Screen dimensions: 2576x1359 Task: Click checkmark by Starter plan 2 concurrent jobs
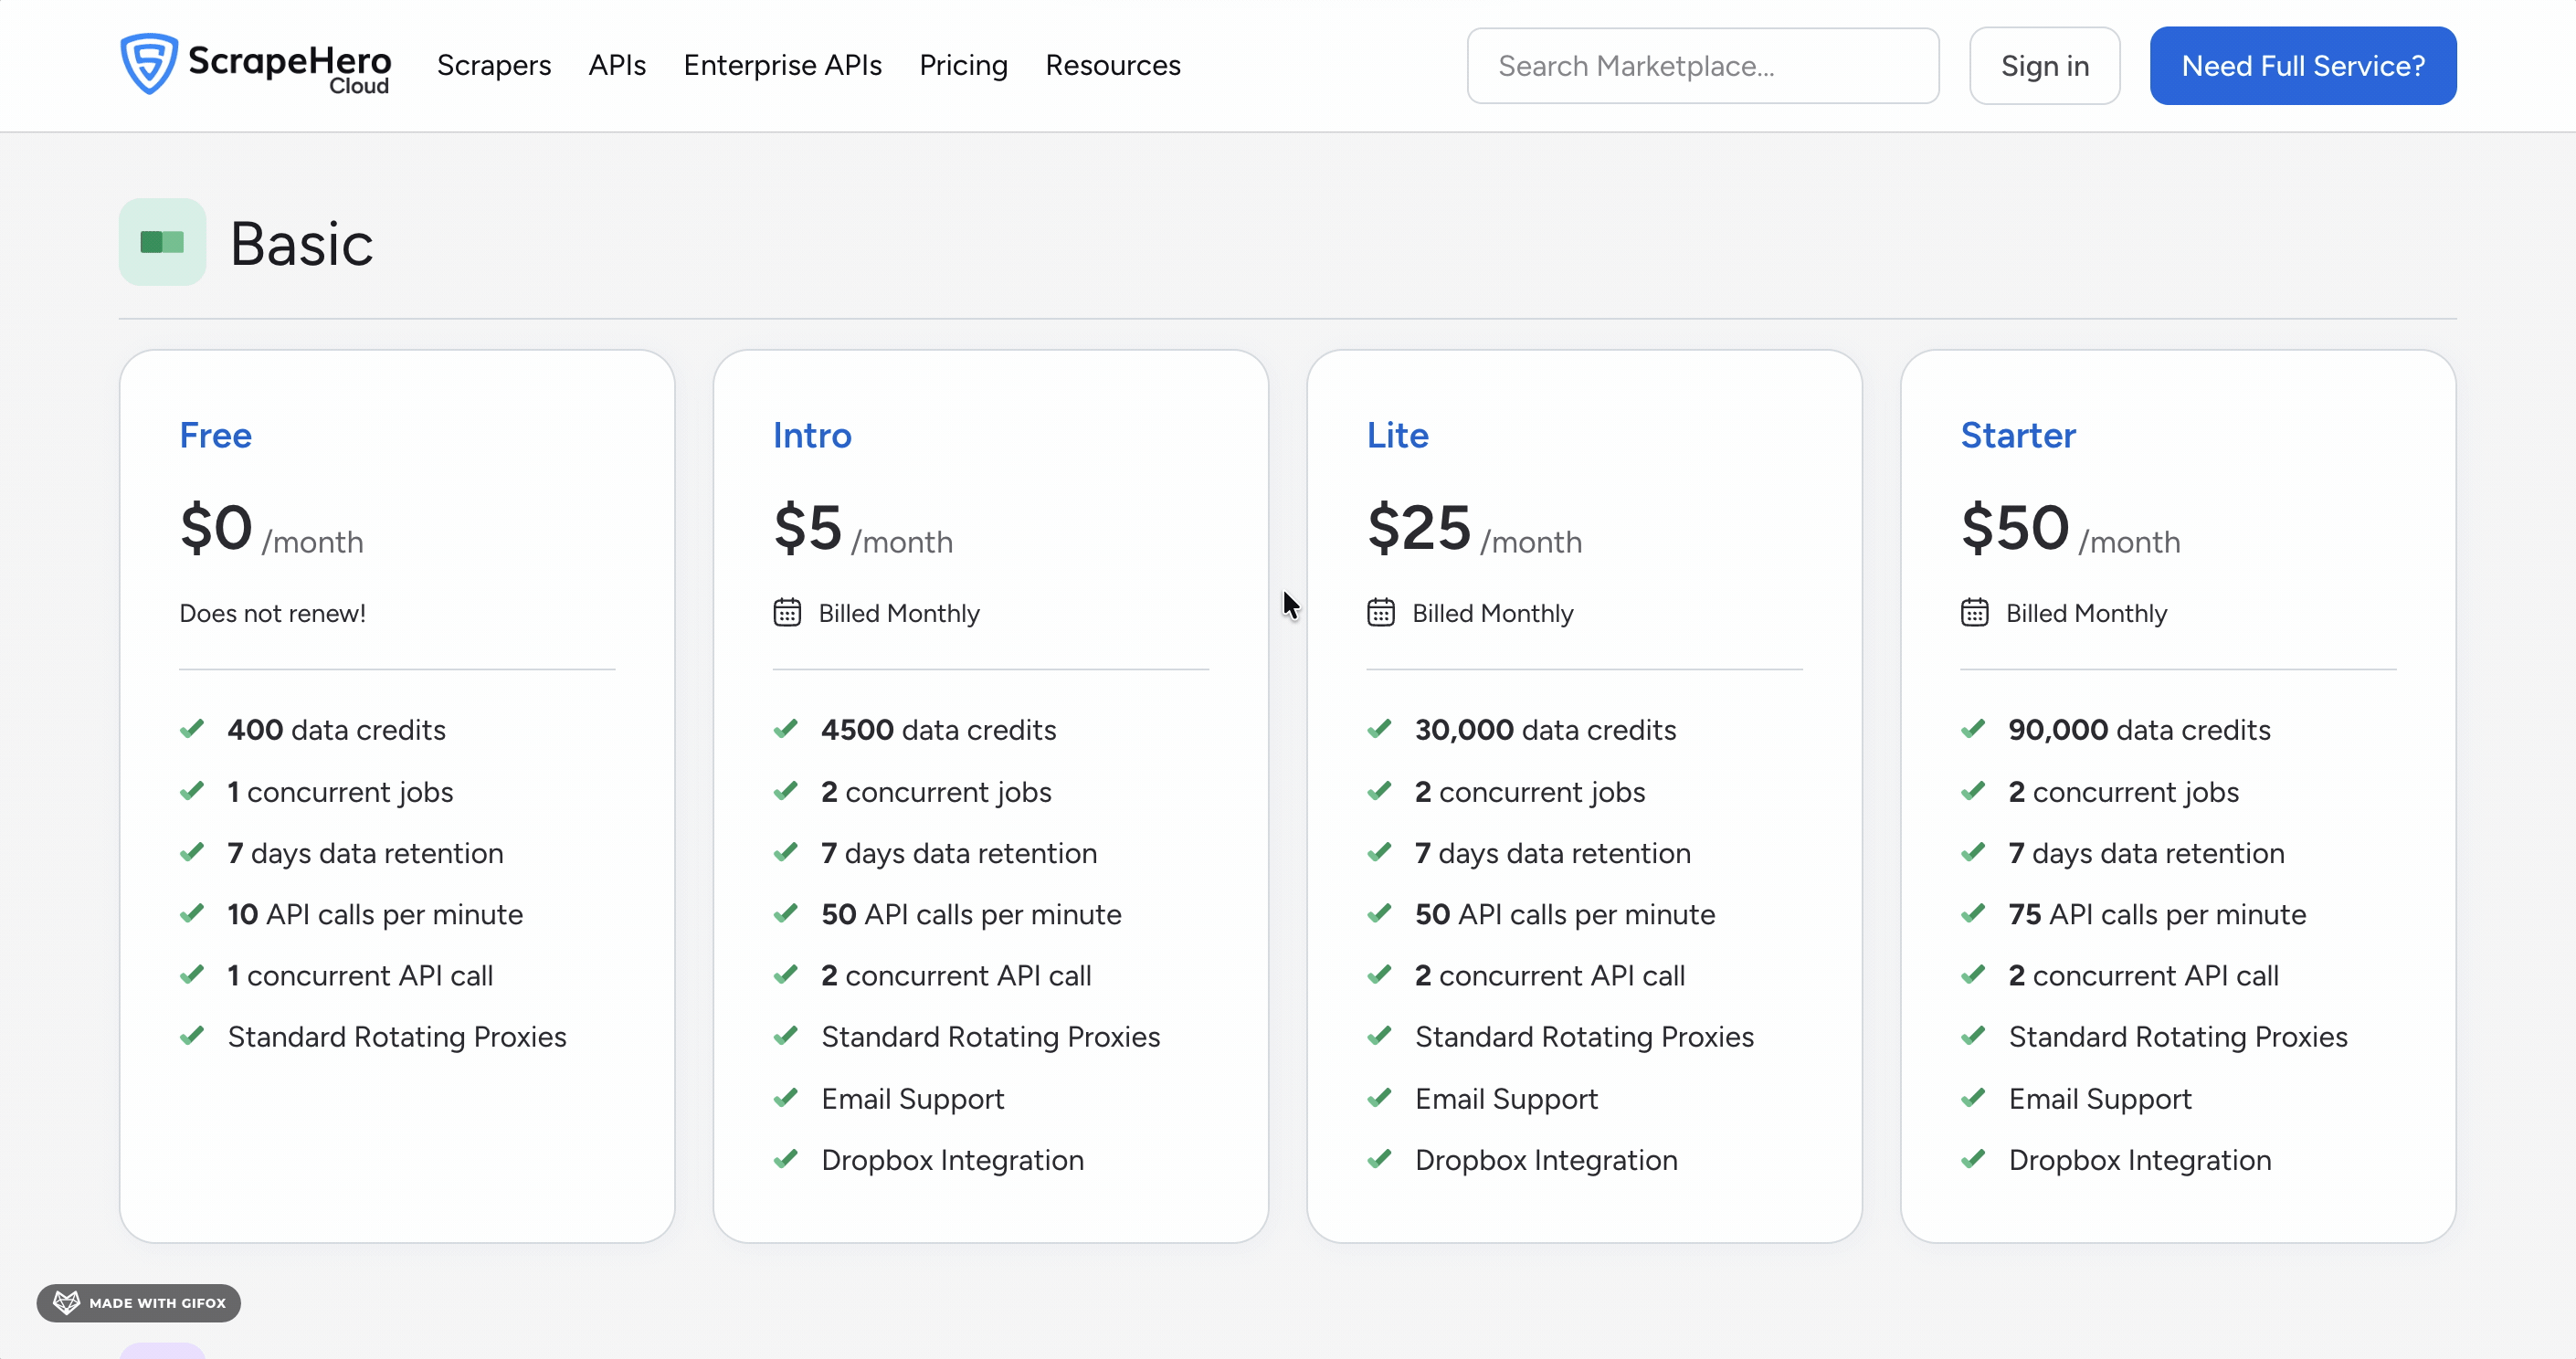(1973, 791)
